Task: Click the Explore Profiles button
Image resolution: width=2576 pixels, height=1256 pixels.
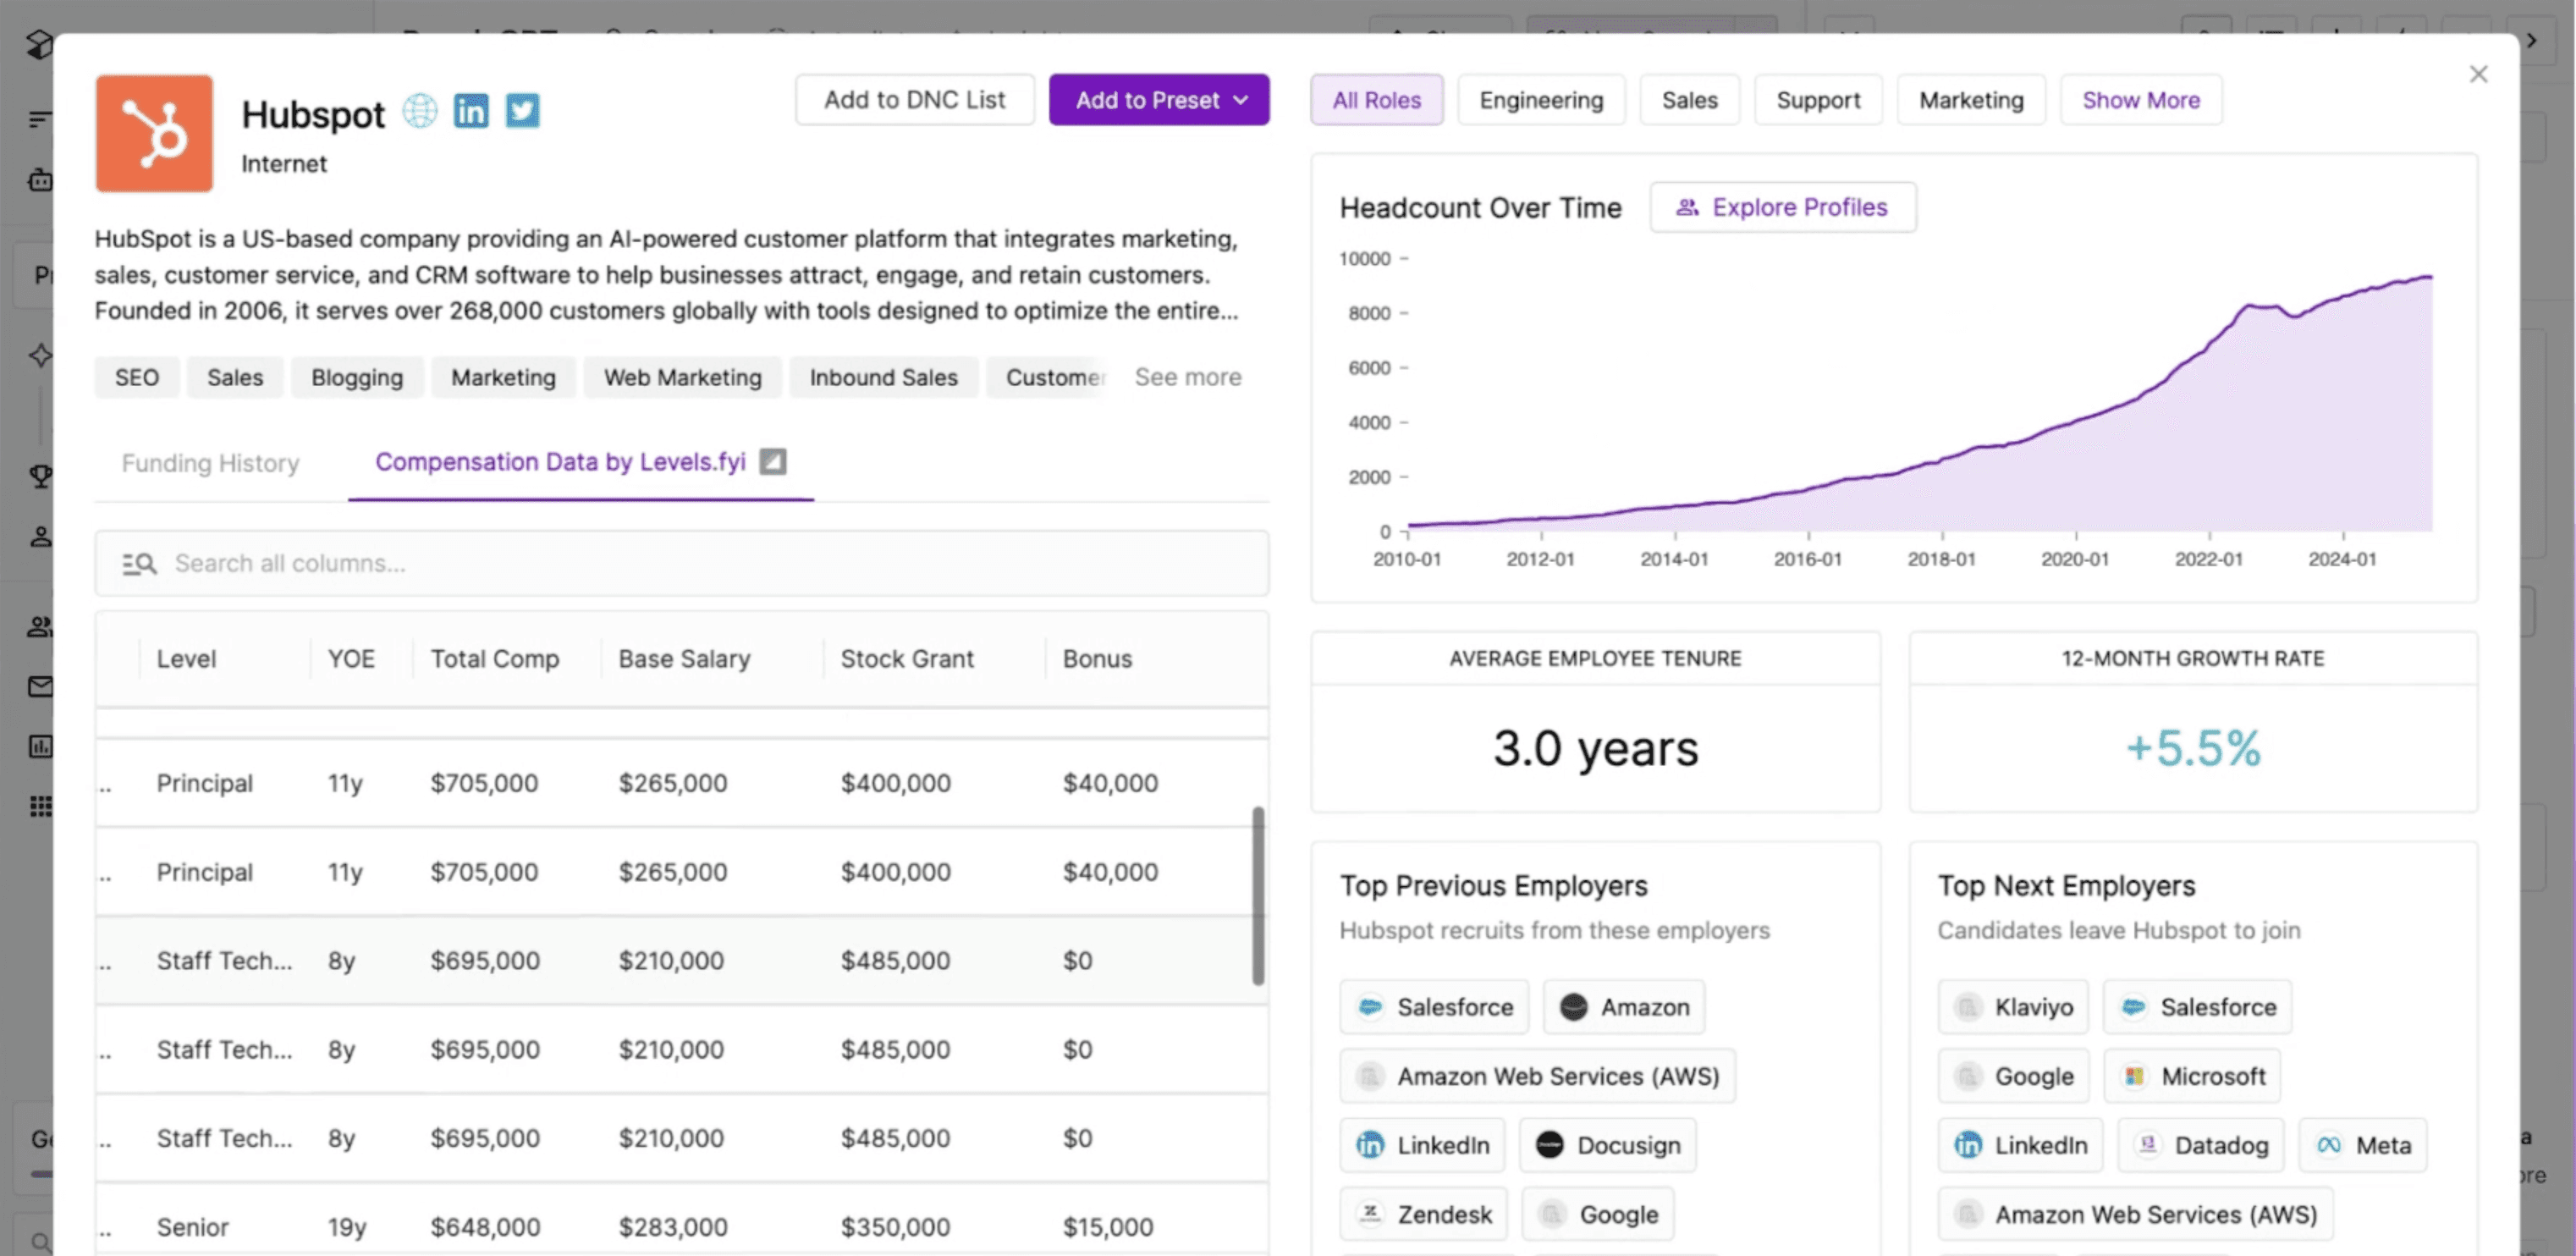Action: (x=1783, y=207)
